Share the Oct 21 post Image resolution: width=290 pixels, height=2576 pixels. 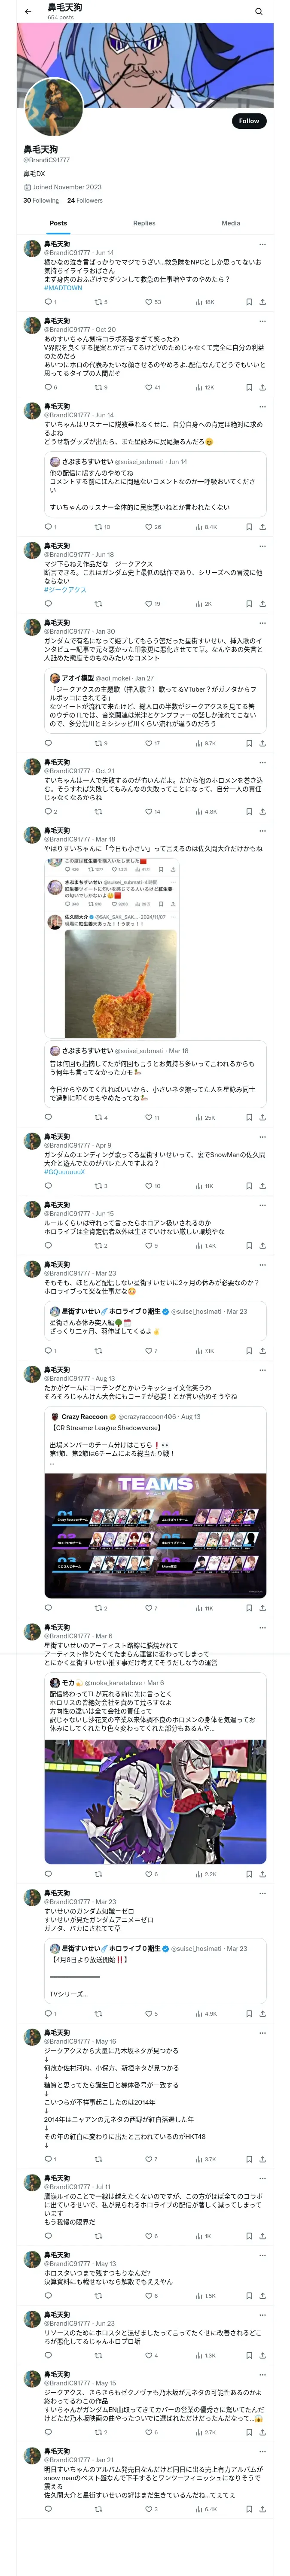pyautogui.click(x=263, y=812)
